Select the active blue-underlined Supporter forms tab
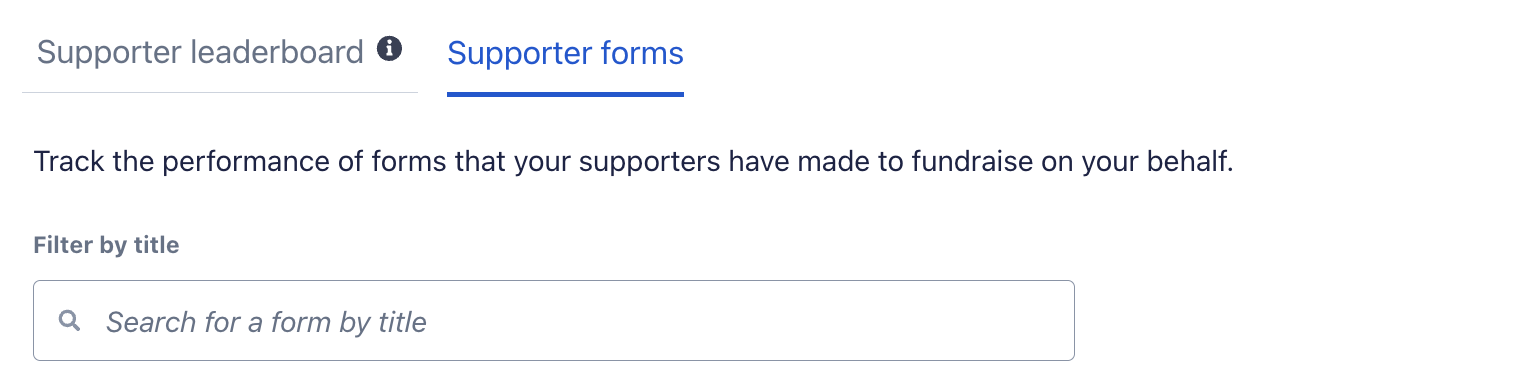 coord(565,52)
